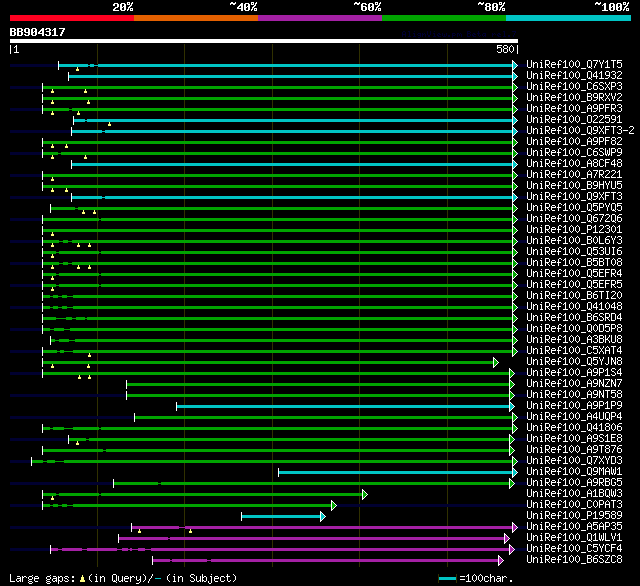Open hit UniRef100_A4UQP4

click(x=574, y=417)
